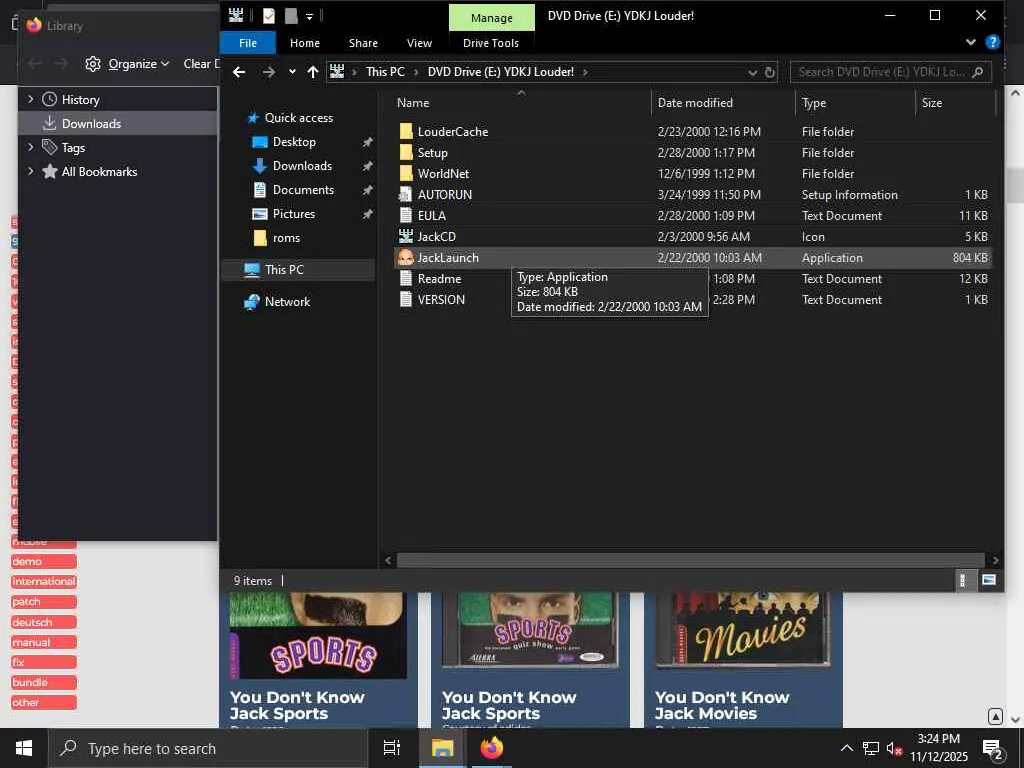1024x768 pixels.
Task: Select the Setup folder
Action: [x=432, y=153]
